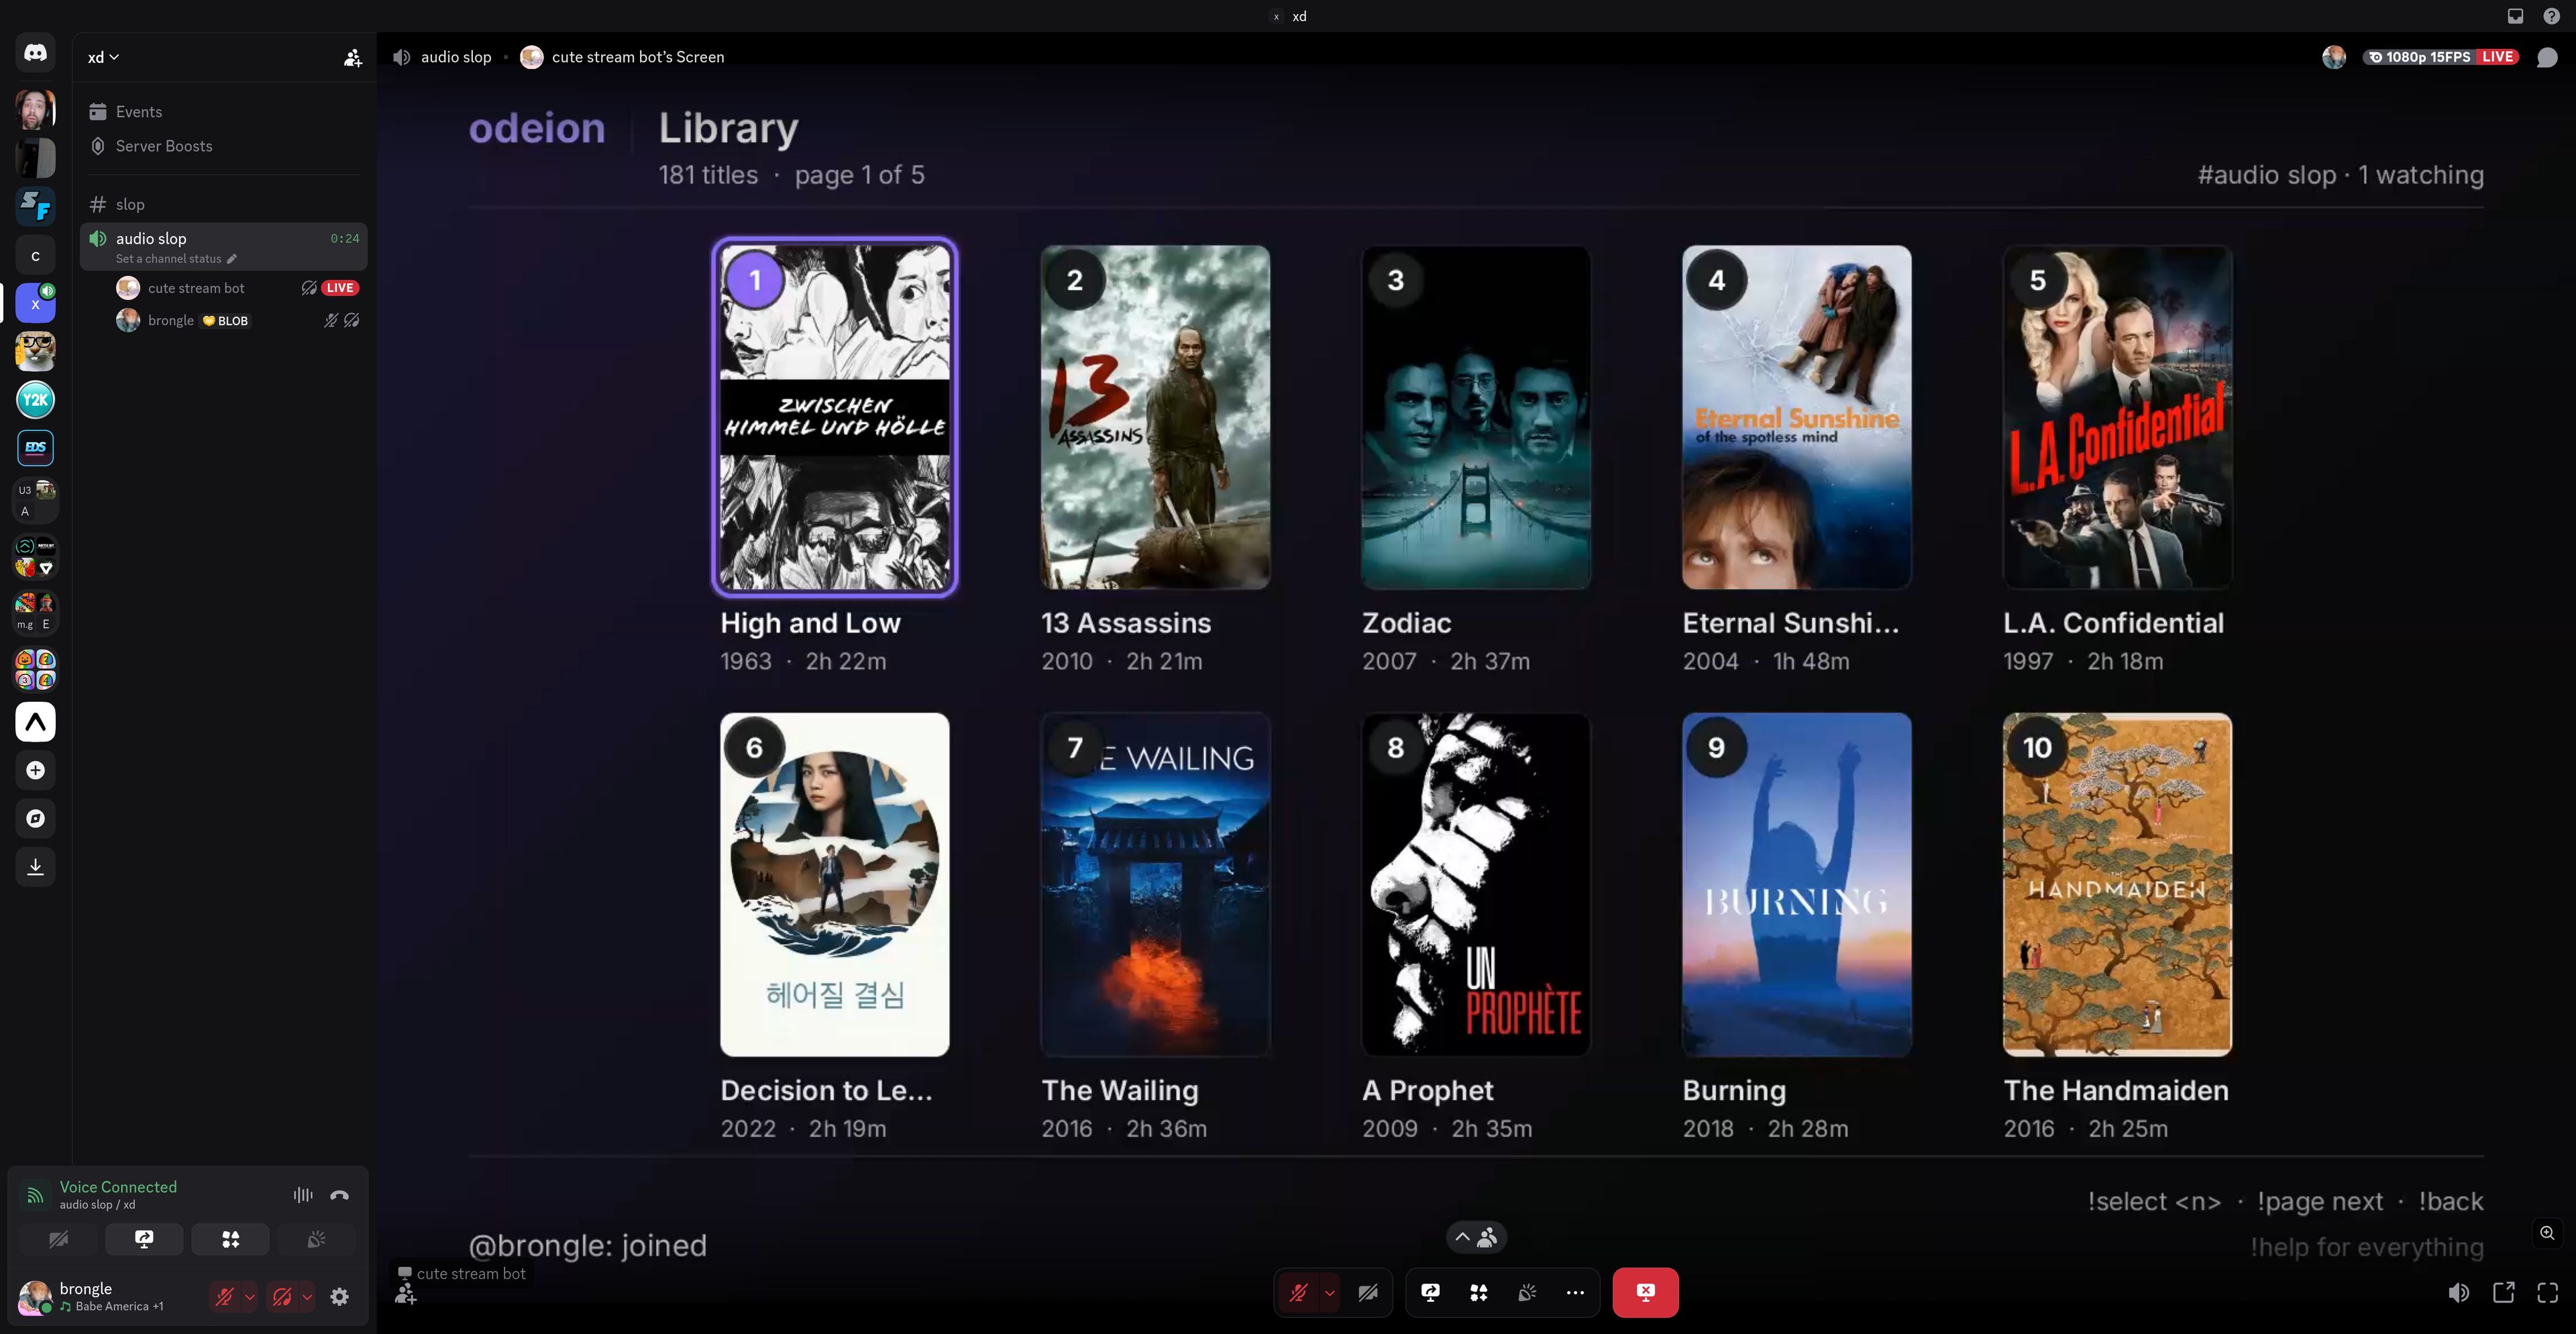Enter fullscreen mode icon at bottom right
This screenshot has width=2576, height=1334.
coord(2547,1292)
